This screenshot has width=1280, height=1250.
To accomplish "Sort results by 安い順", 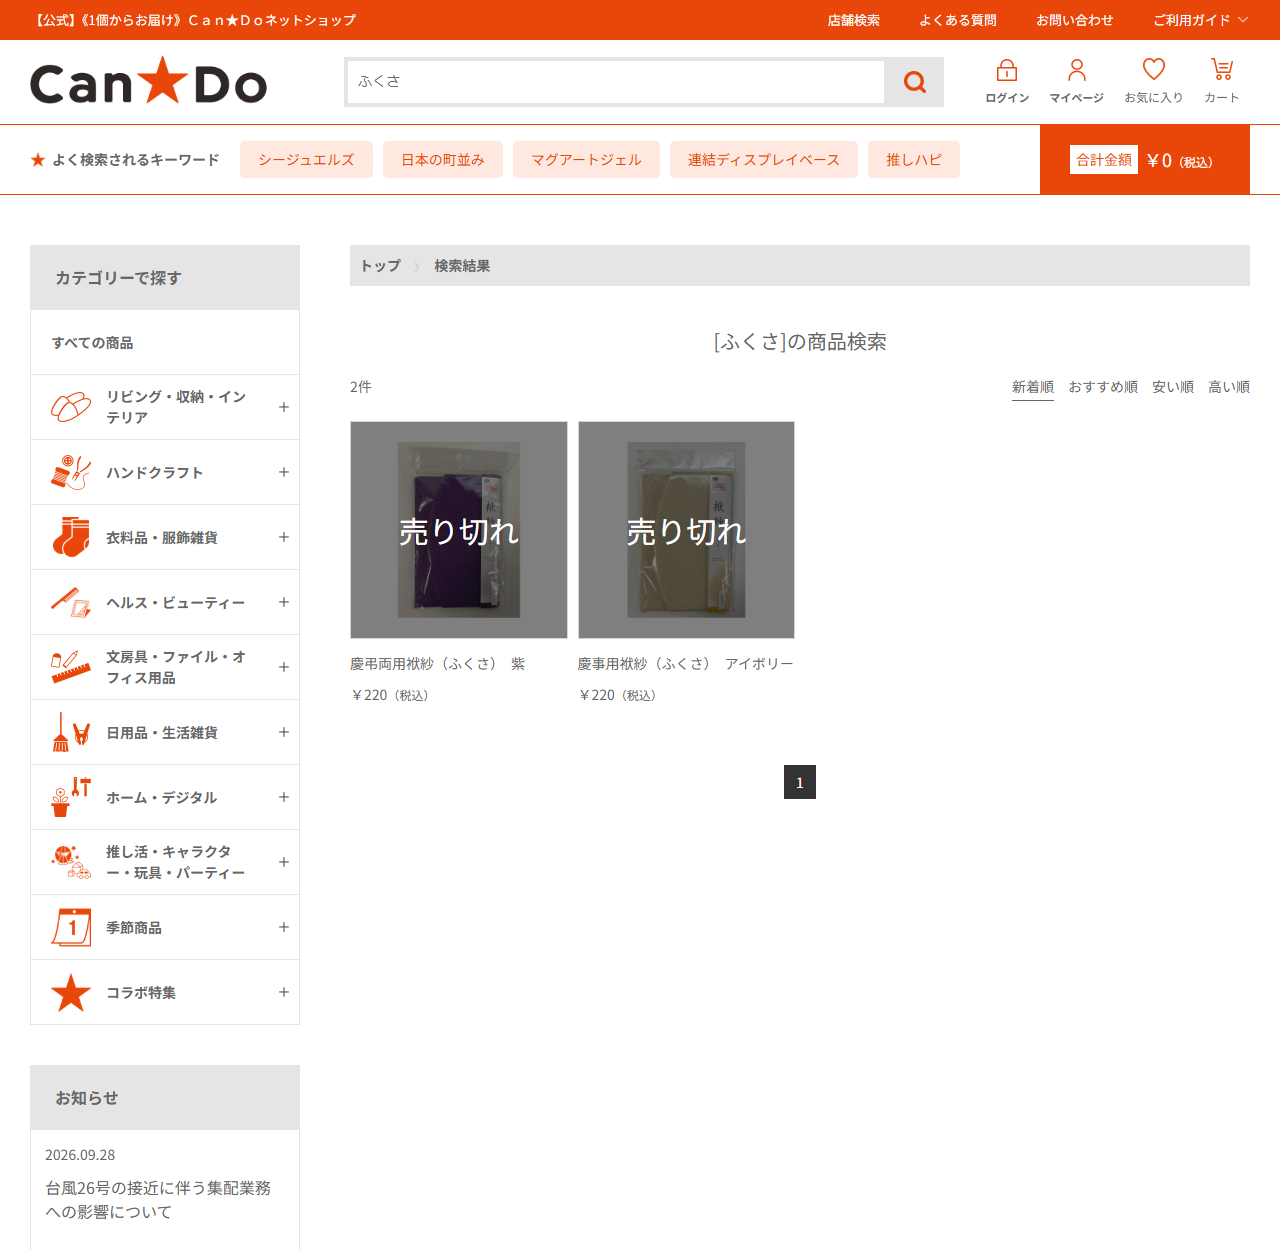I will [x=1173, y=387].
